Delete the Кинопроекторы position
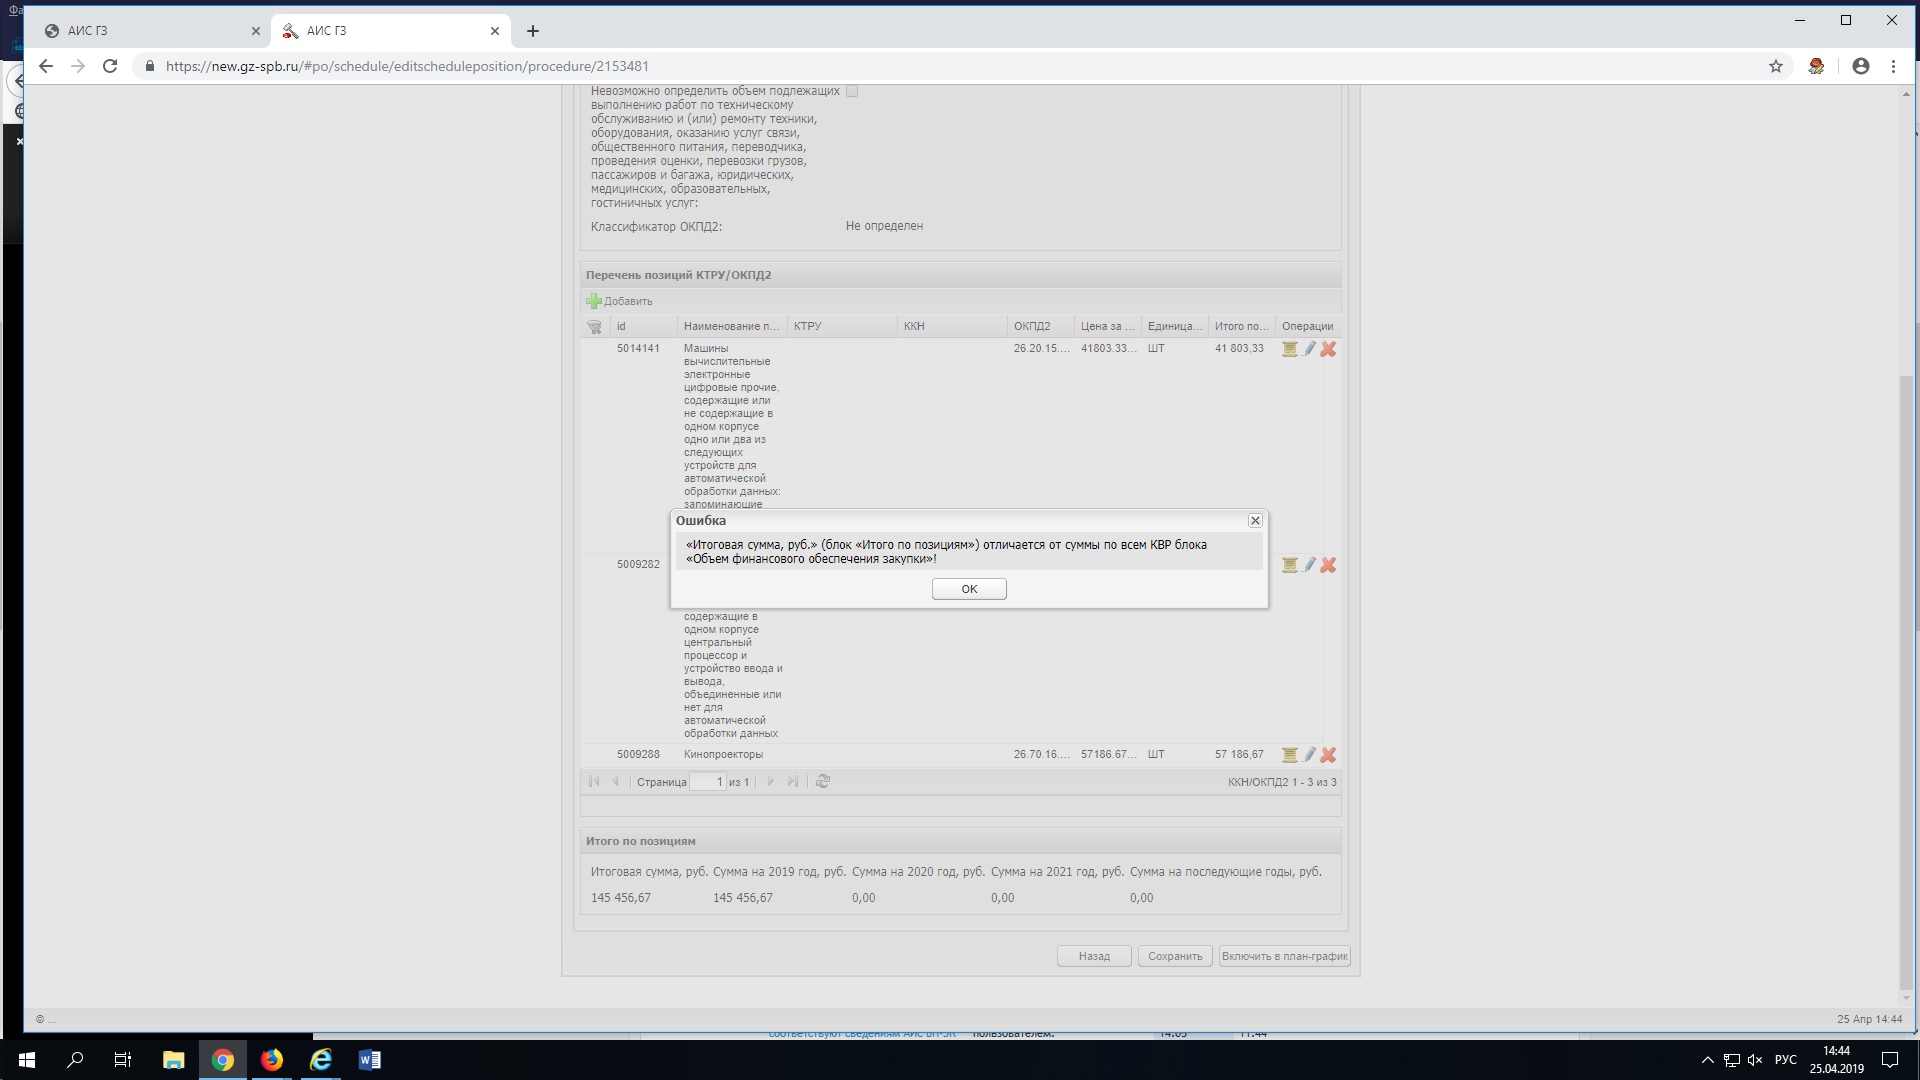The height and width of the screenshot is (1080, 1920). coord(1328,755)
